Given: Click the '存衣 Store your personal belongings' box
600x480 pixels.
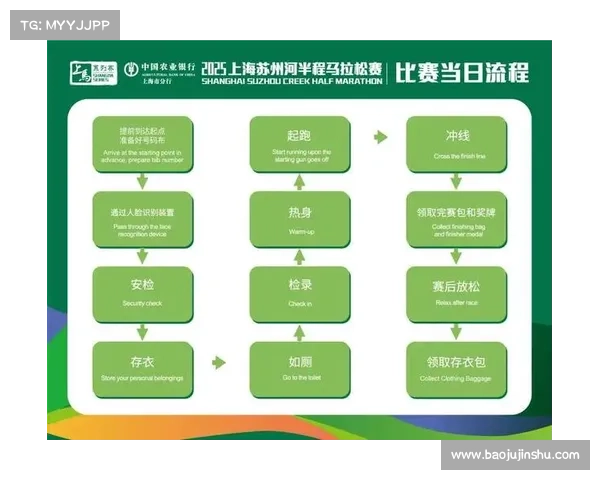Looking at the screenshot, I should (x=143, y=370).
